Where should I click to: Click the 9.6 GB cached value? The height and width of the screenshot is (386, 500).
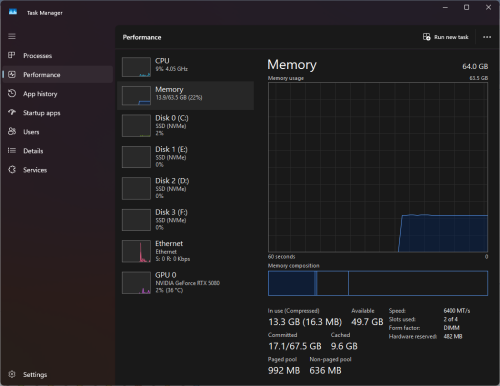tap(344, 346)
